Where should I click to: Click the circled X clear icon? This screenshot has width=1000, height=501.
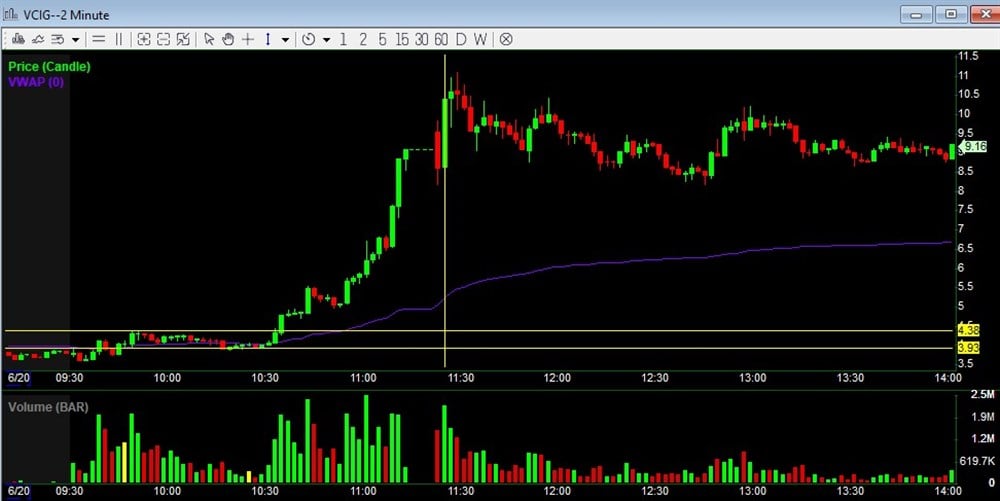[x=506, y=40]
